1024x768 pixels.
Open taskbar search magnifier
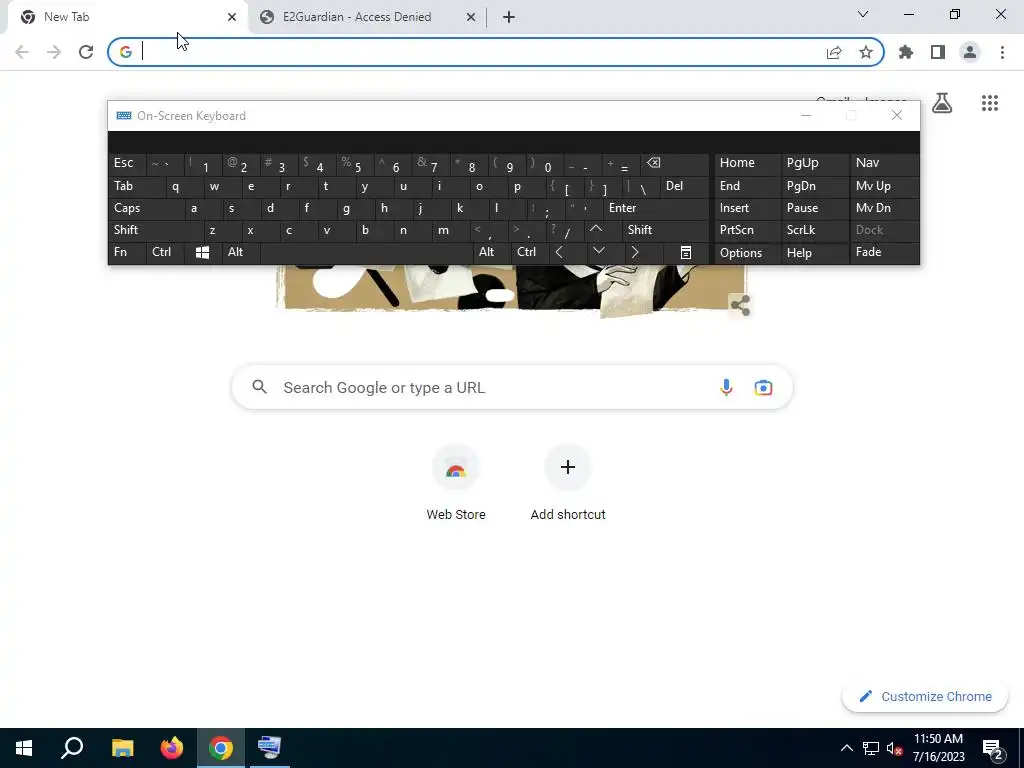(72, 748)
